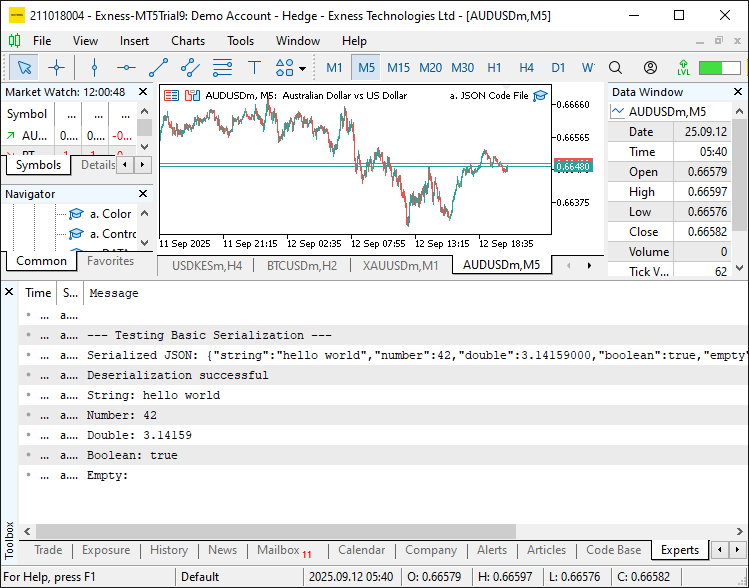Click the one-click trading panel icon on chart
Screen dimensions: 749x588
171,96
